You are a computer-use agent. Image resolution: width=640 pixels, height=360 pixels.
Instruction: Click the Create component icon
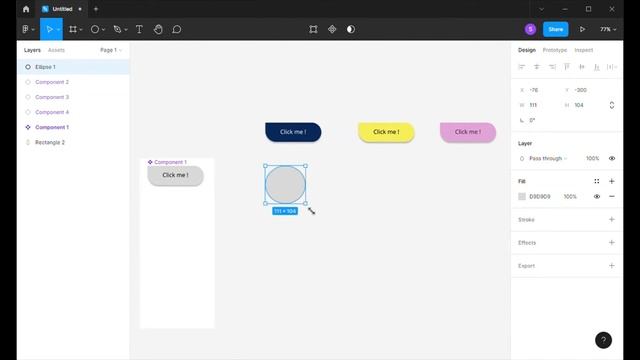pyautogui.click(x=332, y=29)
